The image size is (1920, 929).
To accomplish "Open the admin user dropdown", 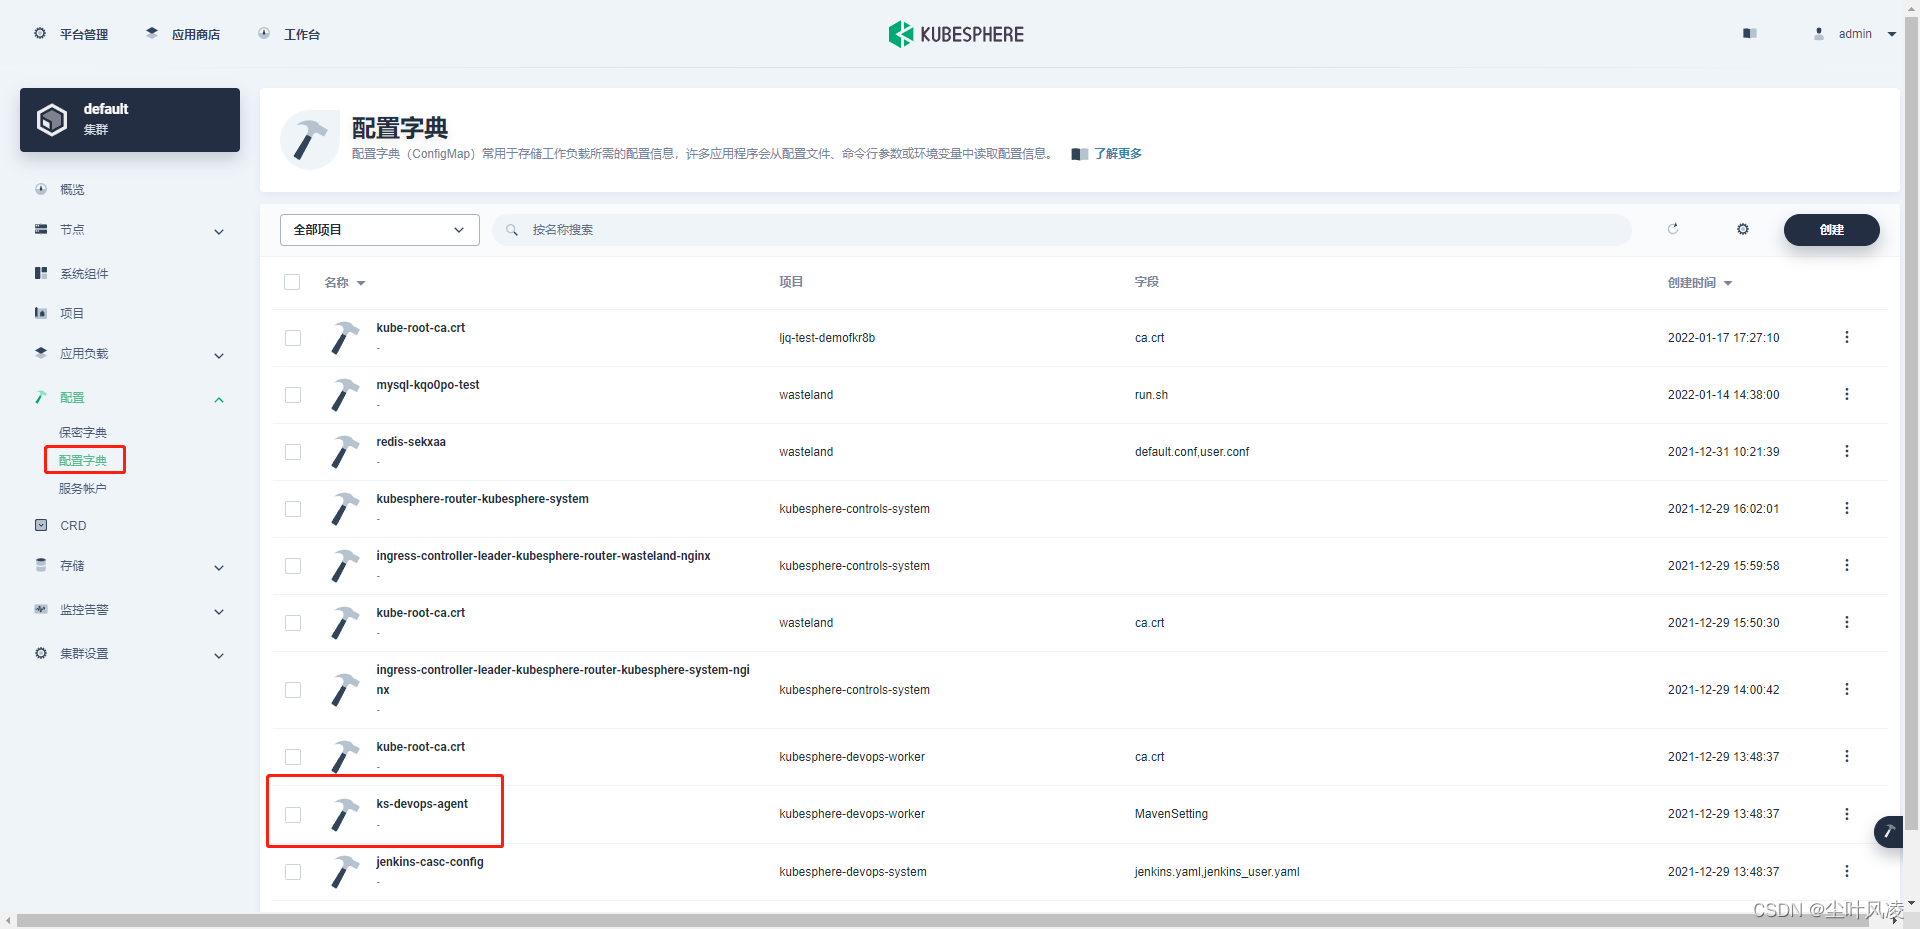I will click(1855, 34).
